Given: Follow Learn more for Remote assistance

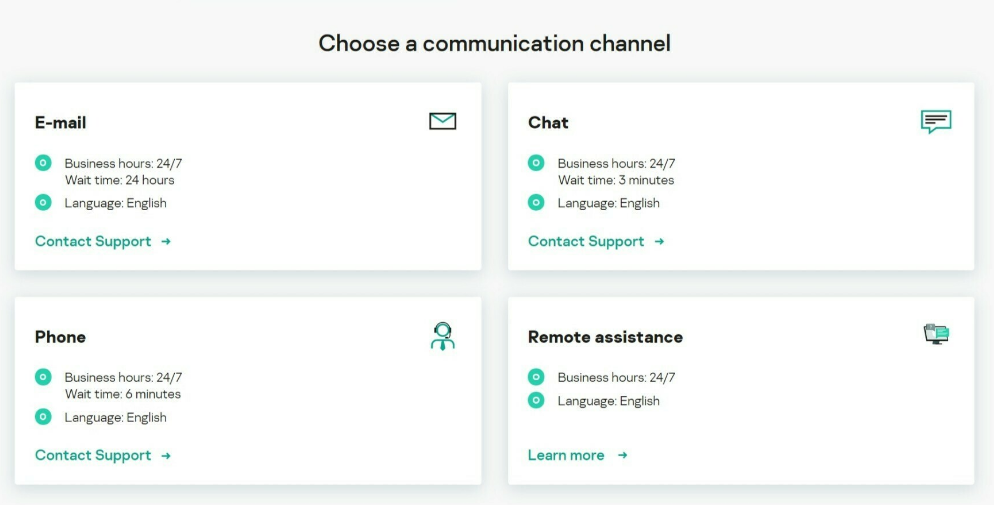Looking at the screenshot, I should click(x=566, y=455).
